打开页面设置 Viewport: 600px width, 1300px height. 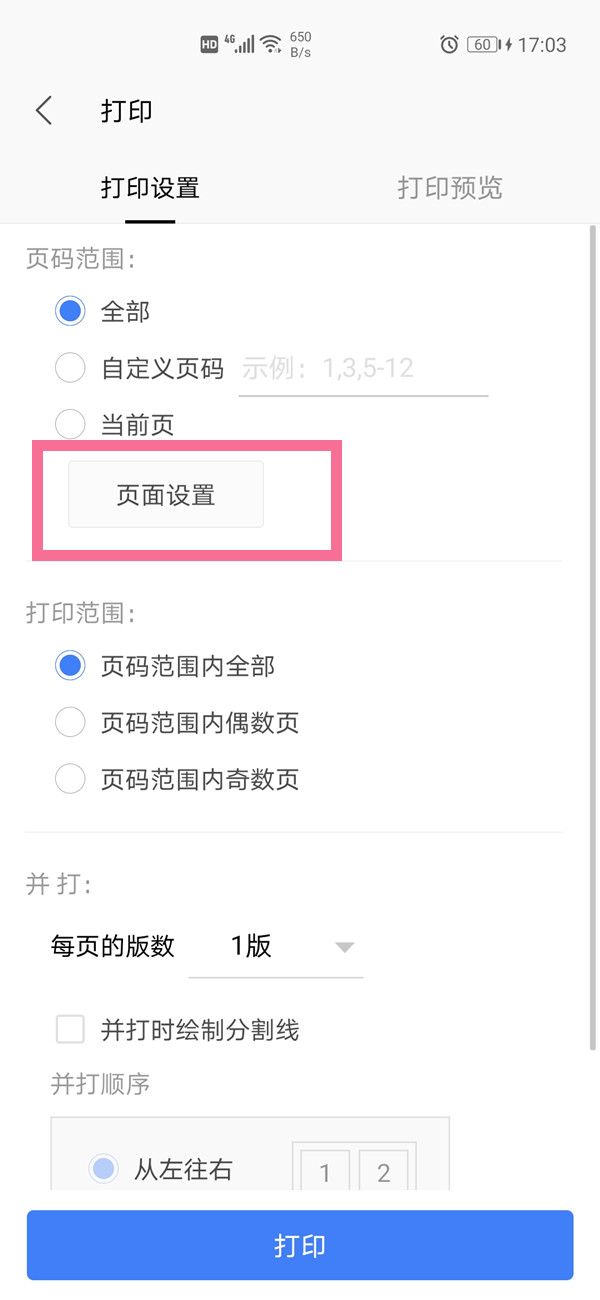pyautogui.click(x=164, y=493)
